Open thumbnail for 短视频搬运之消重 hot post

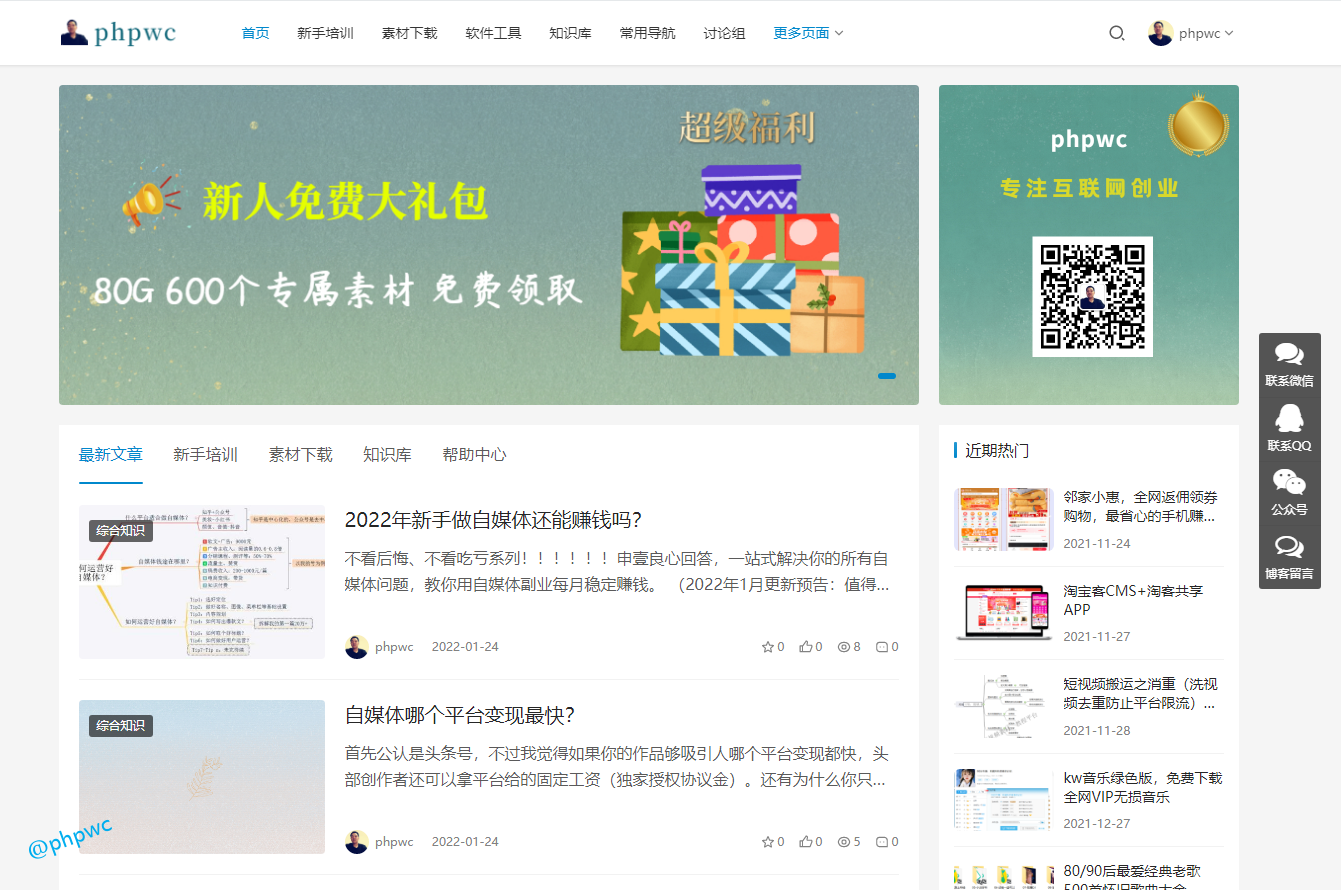click(x=1004, y=707)
